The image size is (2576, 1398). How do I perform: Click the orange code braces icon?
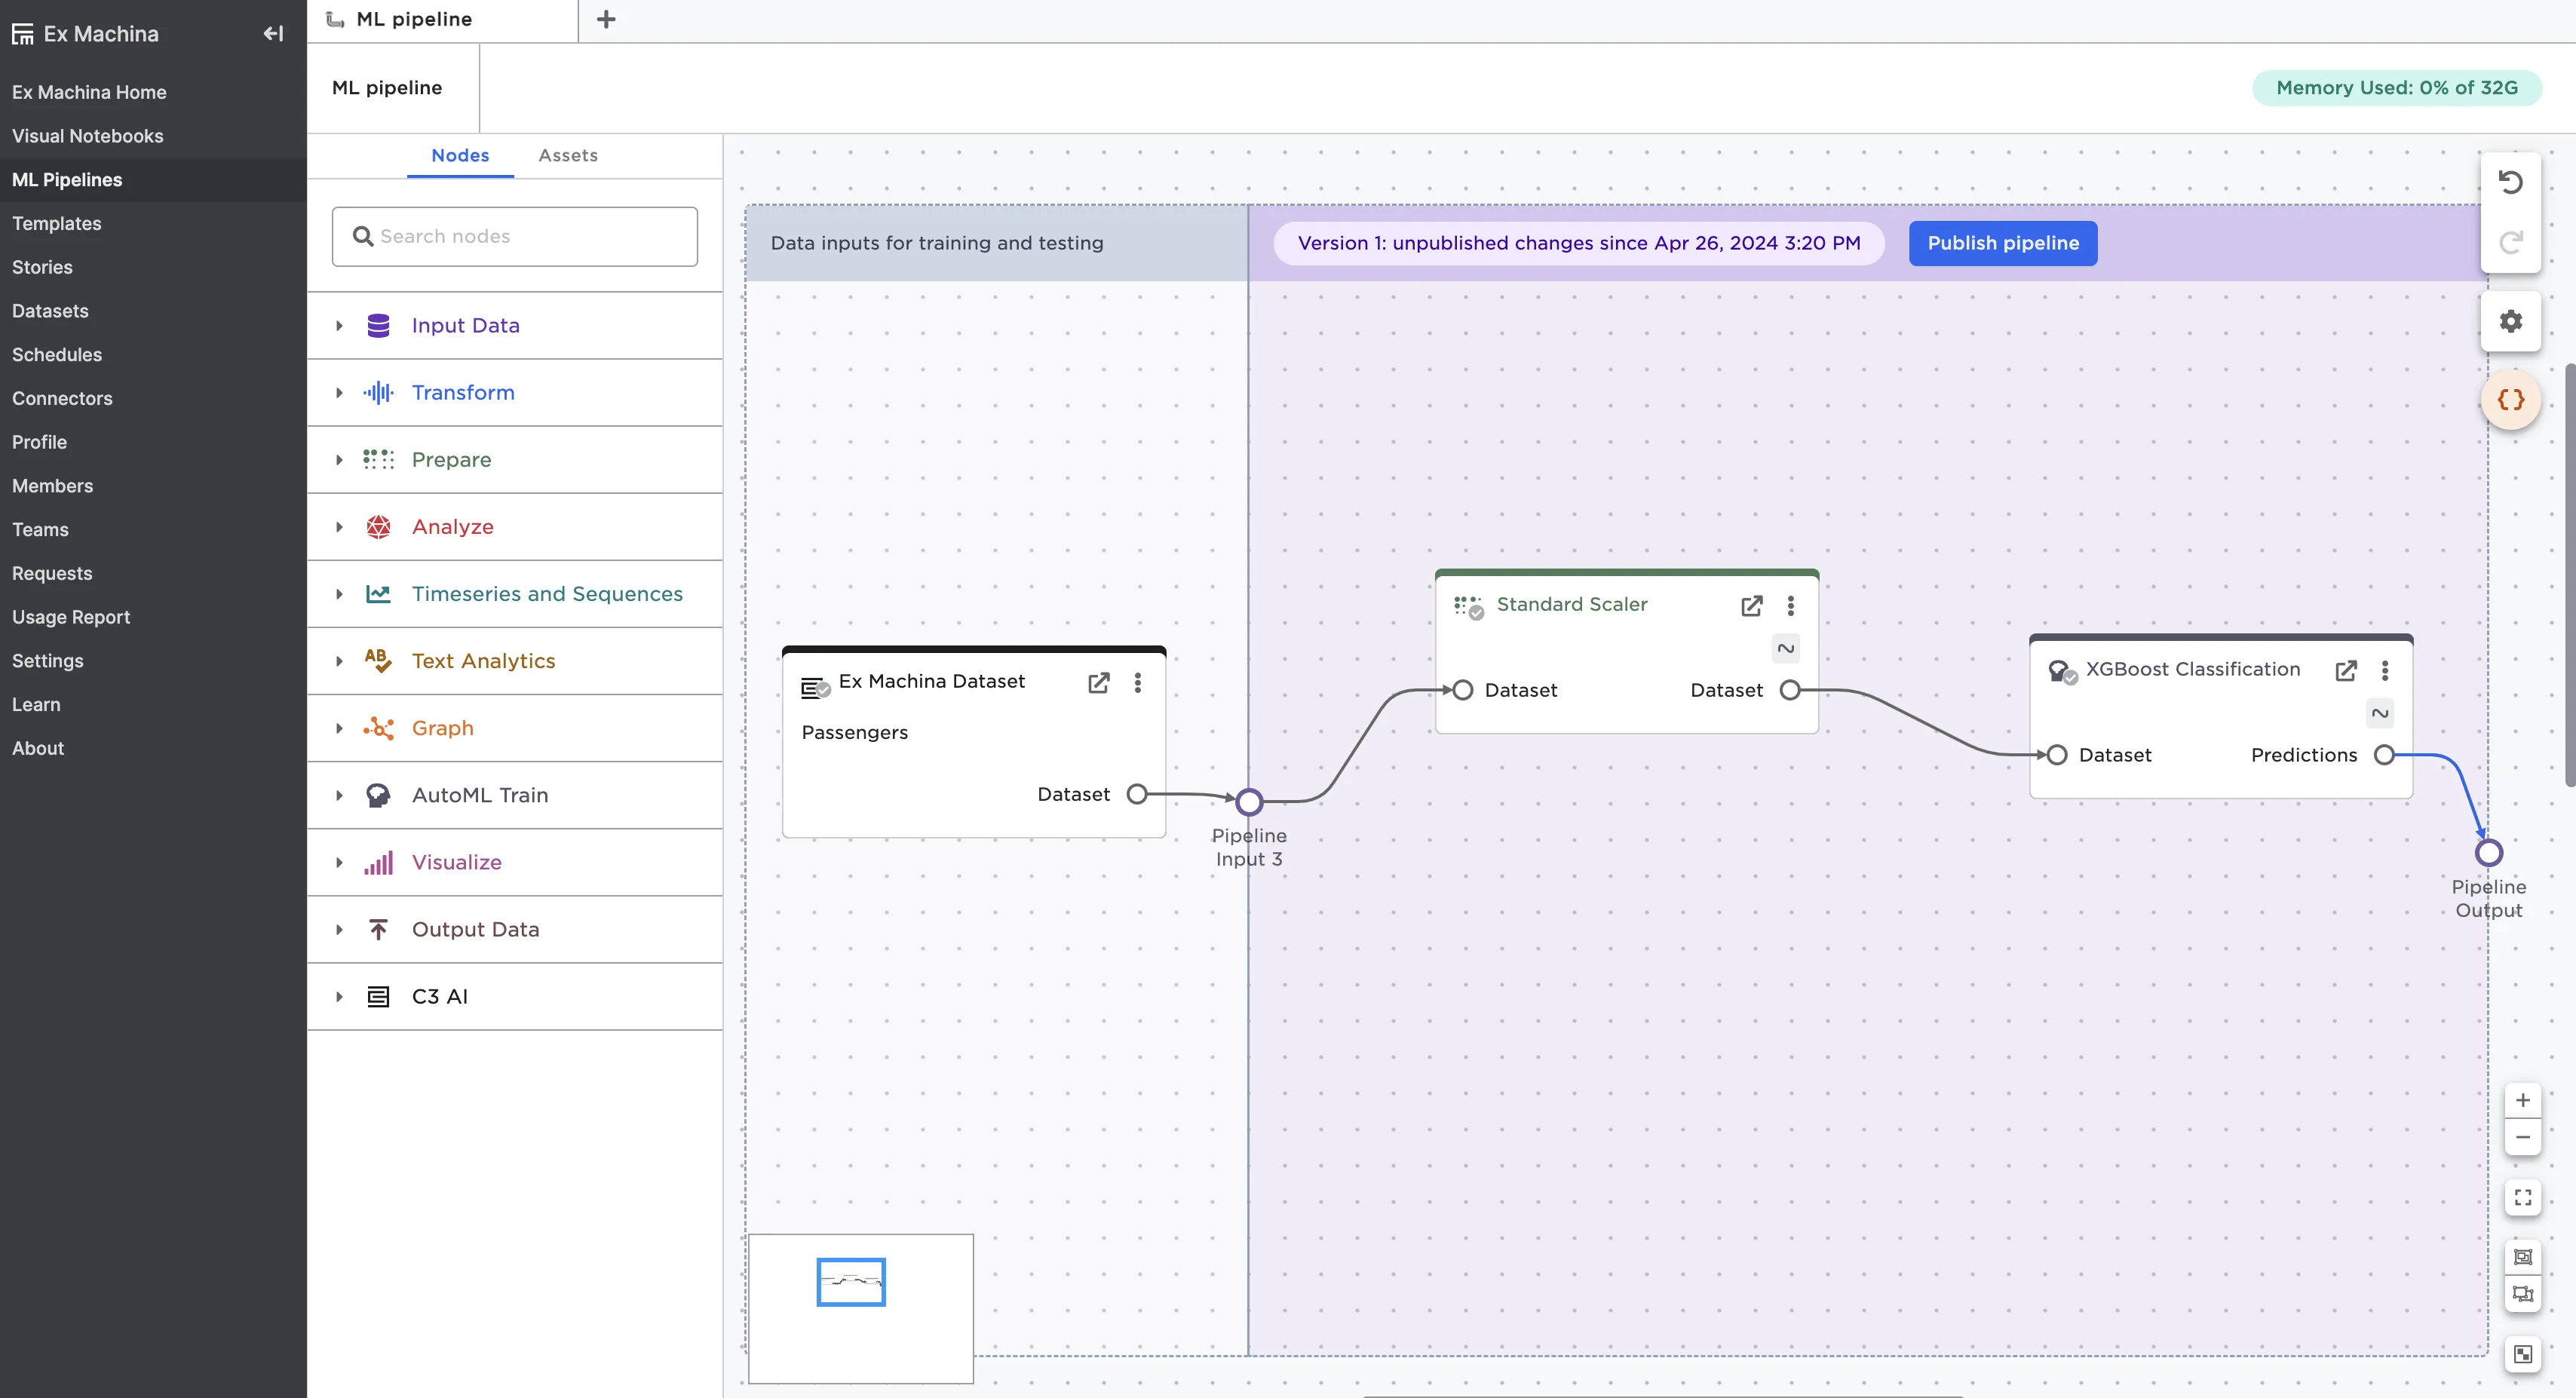pyautogui.click(x=2510, y=400)
